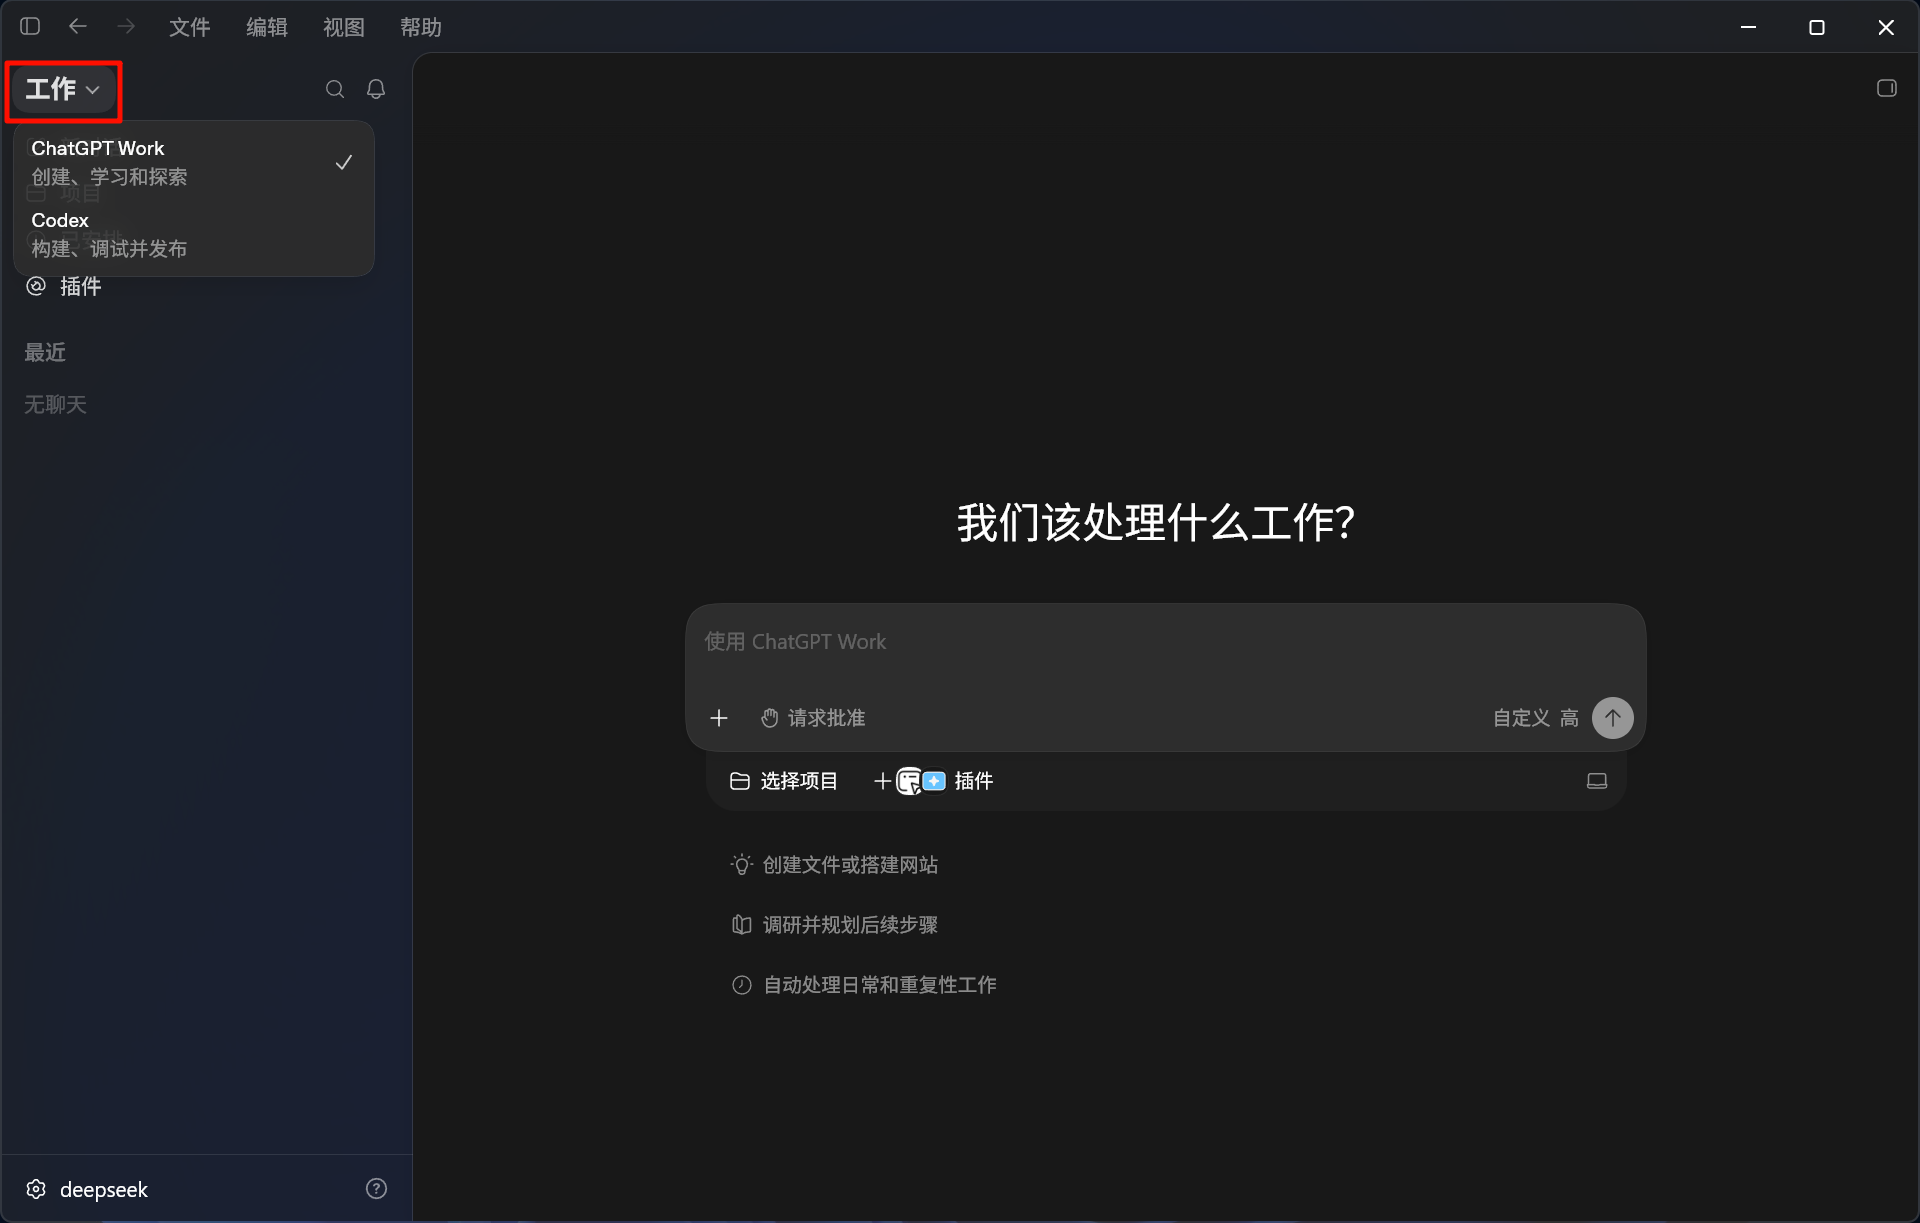Click the deepseek account name
The width and height of the screenshot is (1920, 1223).
(x=104, y=1189)
